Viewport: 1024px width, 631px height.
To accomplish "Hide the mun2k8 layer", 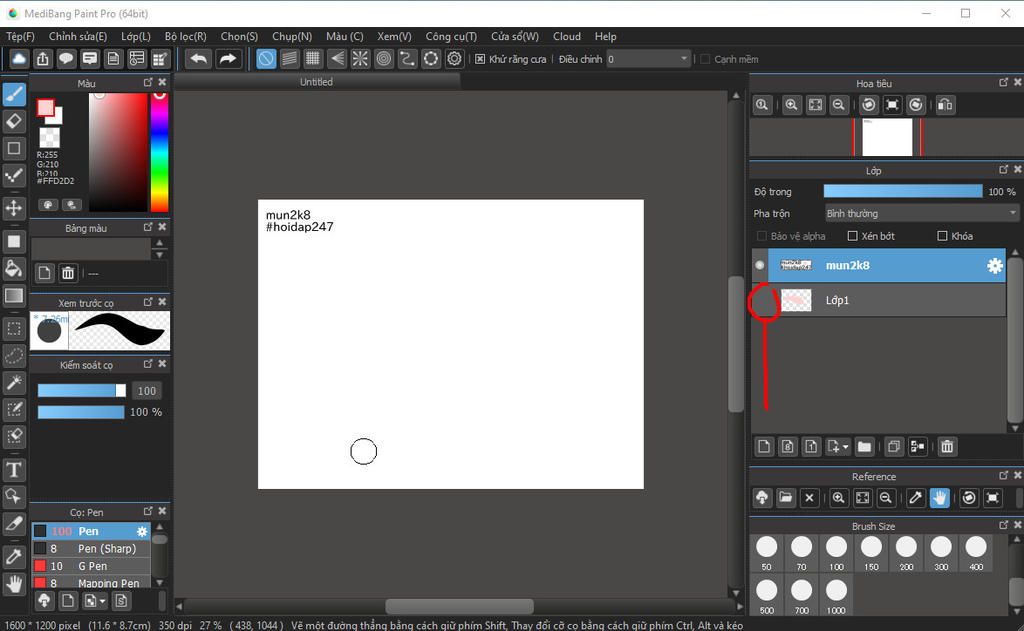I will click(x=760, y=265).
